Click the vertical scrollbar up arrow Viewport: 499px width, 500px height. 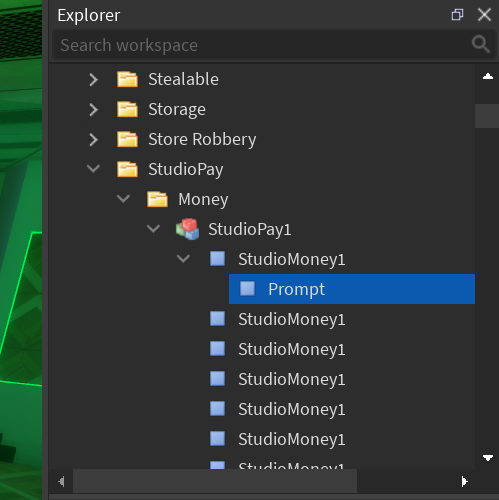(x=488, y=77)
